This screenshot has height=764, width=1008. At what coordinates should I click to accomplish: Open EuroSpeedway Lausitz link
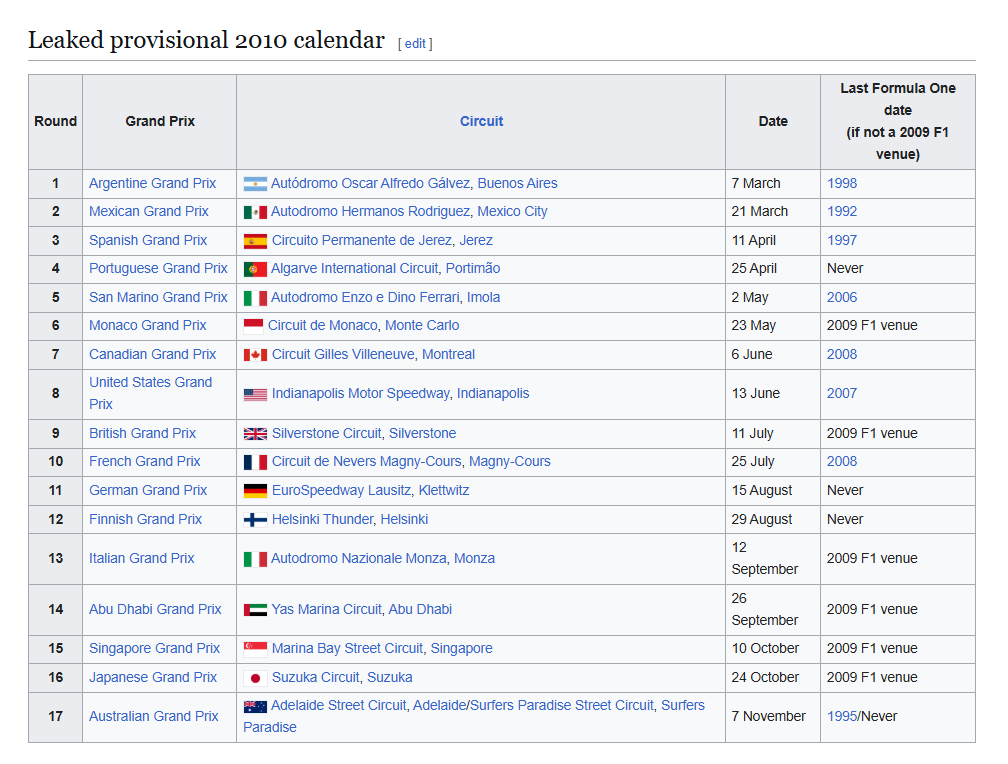click(341, 490)
